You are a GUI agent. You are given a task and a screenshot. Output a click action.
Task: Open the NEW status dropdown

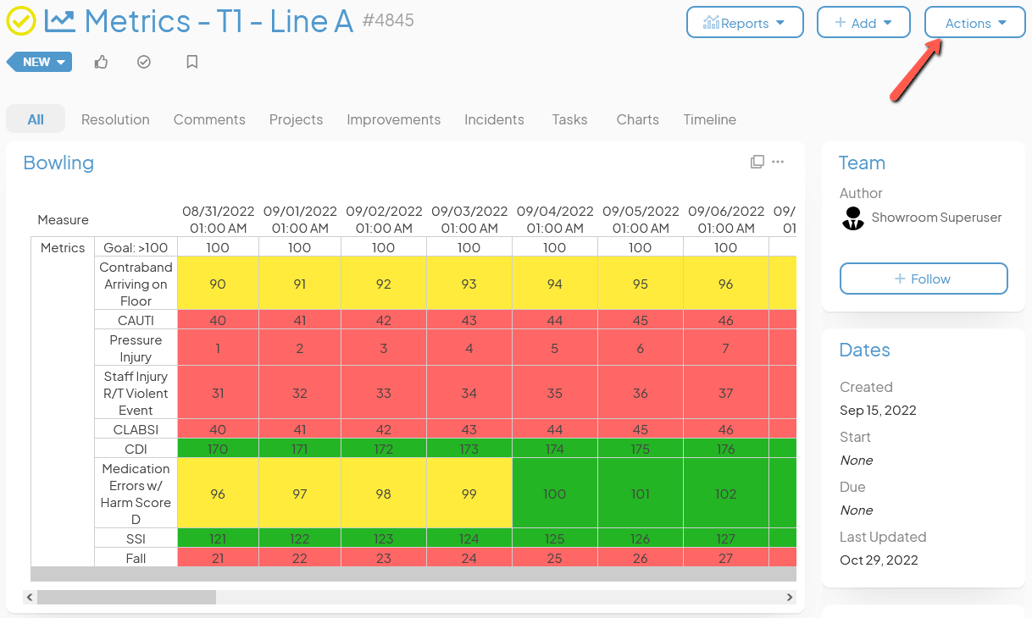42,62
